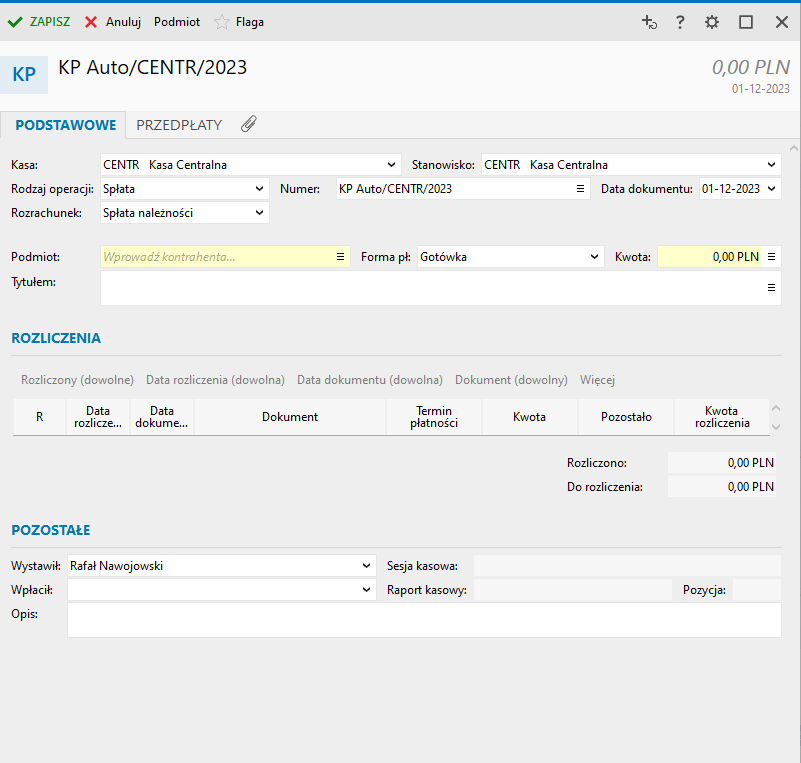Click the hamburger menu in Tytułem field
This screenshot has height=763, width=801.
tap(772, 287)
